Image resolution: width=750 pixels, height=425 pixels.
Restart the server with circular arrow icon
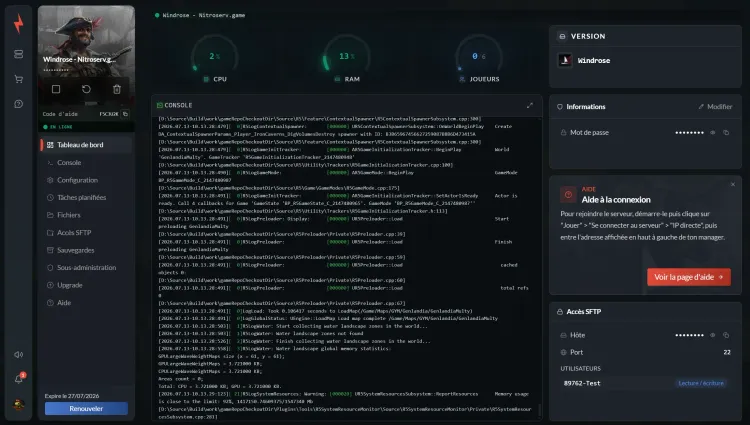(x=86, y=89)
